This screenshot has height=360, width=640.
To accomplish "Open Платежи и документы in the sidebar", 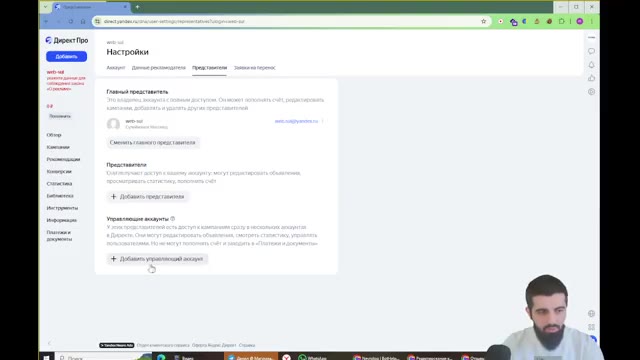I will coord(59,236).
